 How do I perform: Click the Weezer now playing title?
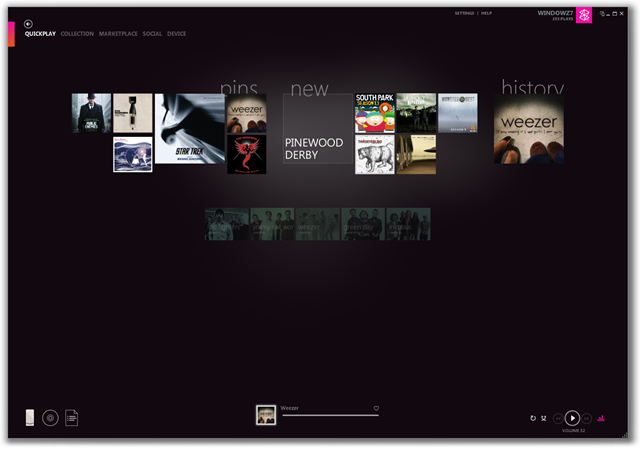[289, 408]
